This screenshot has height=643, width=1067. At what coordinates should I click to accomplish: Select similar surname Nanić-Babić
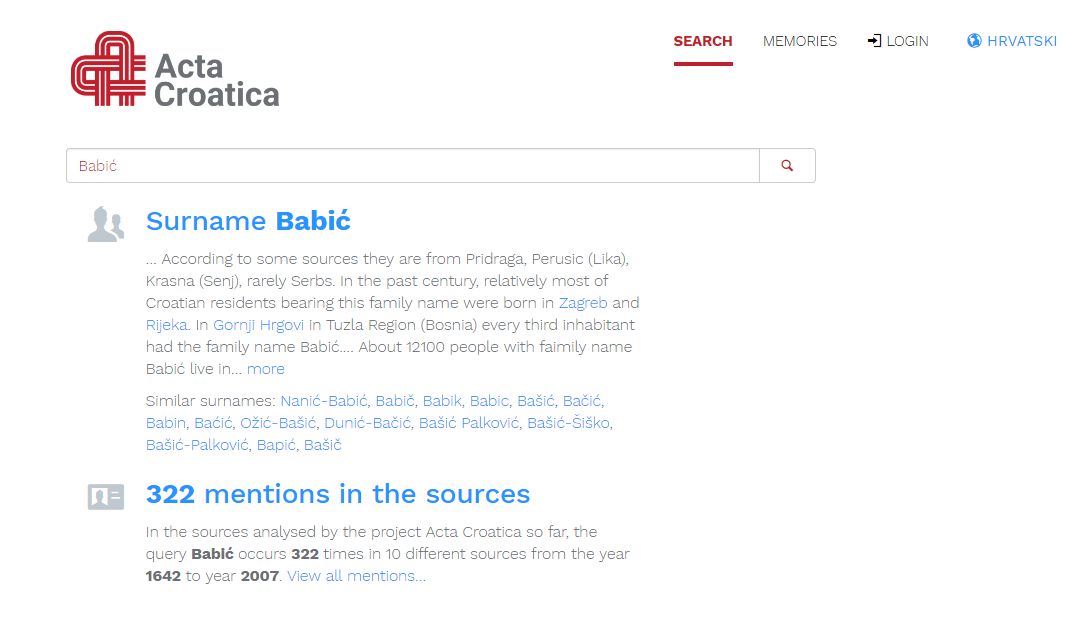click(x=324, y=401)
